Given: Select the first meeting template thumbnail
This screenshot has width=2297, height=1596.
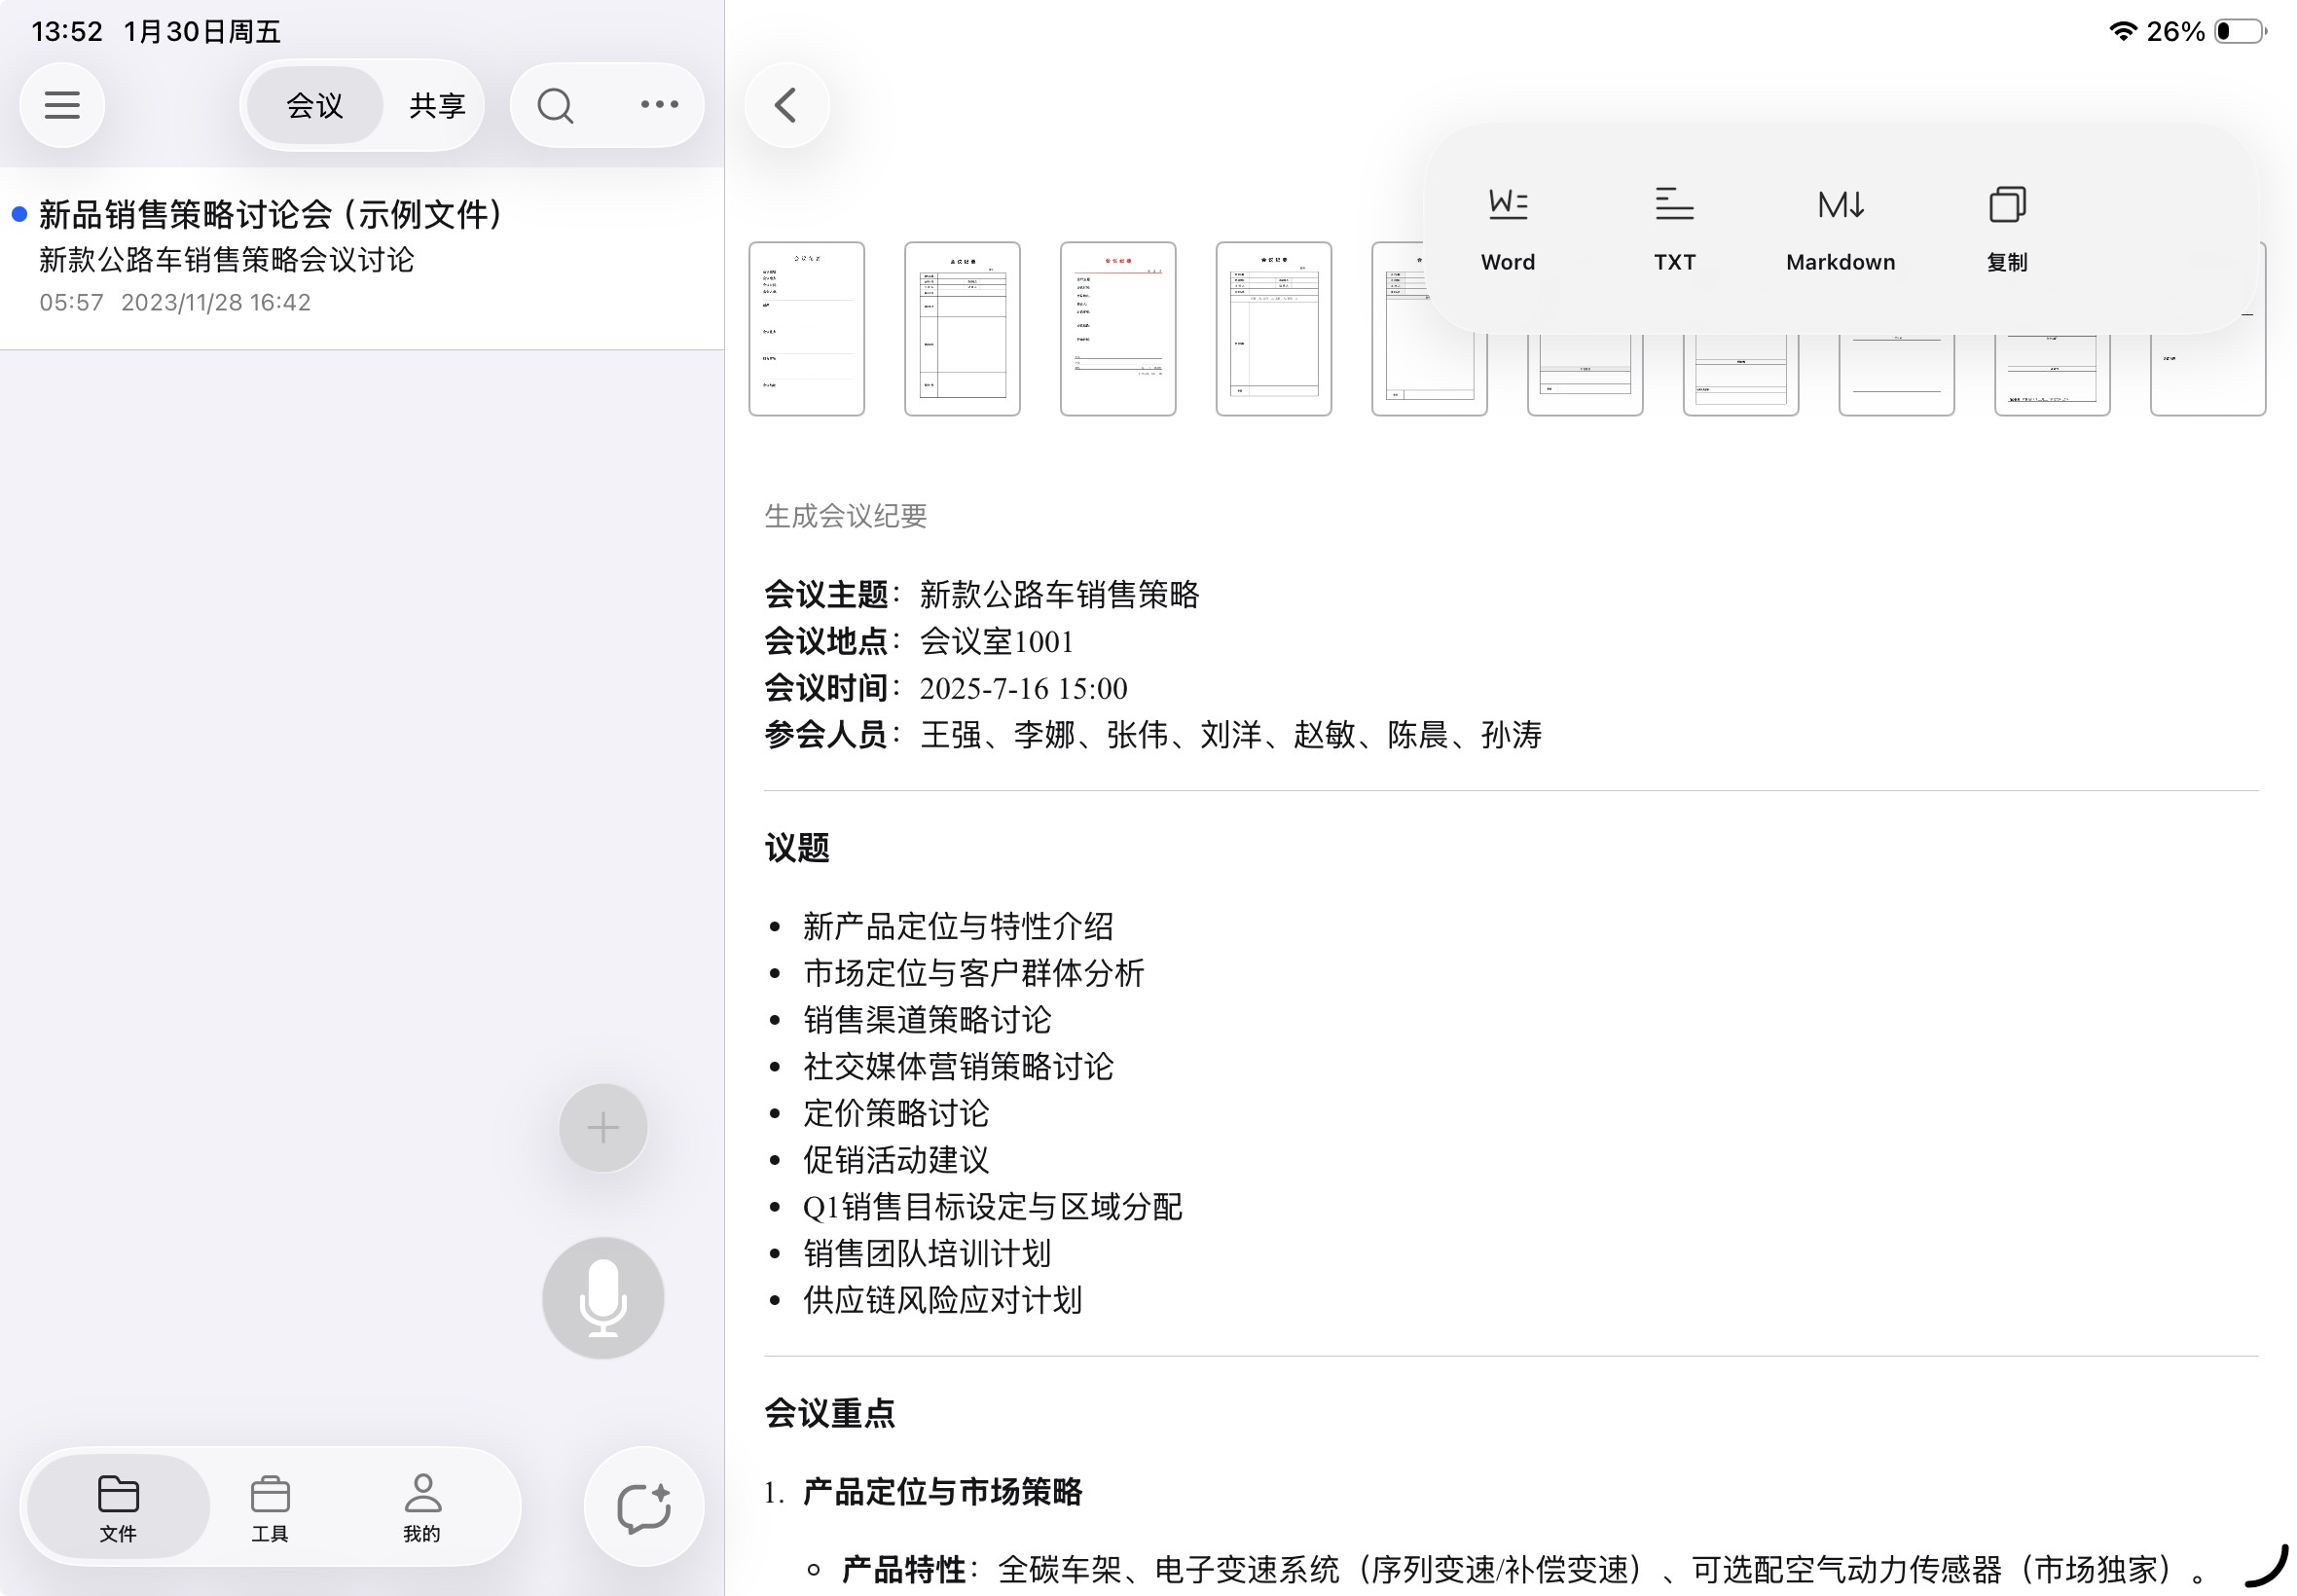Looking at the screenshot, I should click(806, 328).
